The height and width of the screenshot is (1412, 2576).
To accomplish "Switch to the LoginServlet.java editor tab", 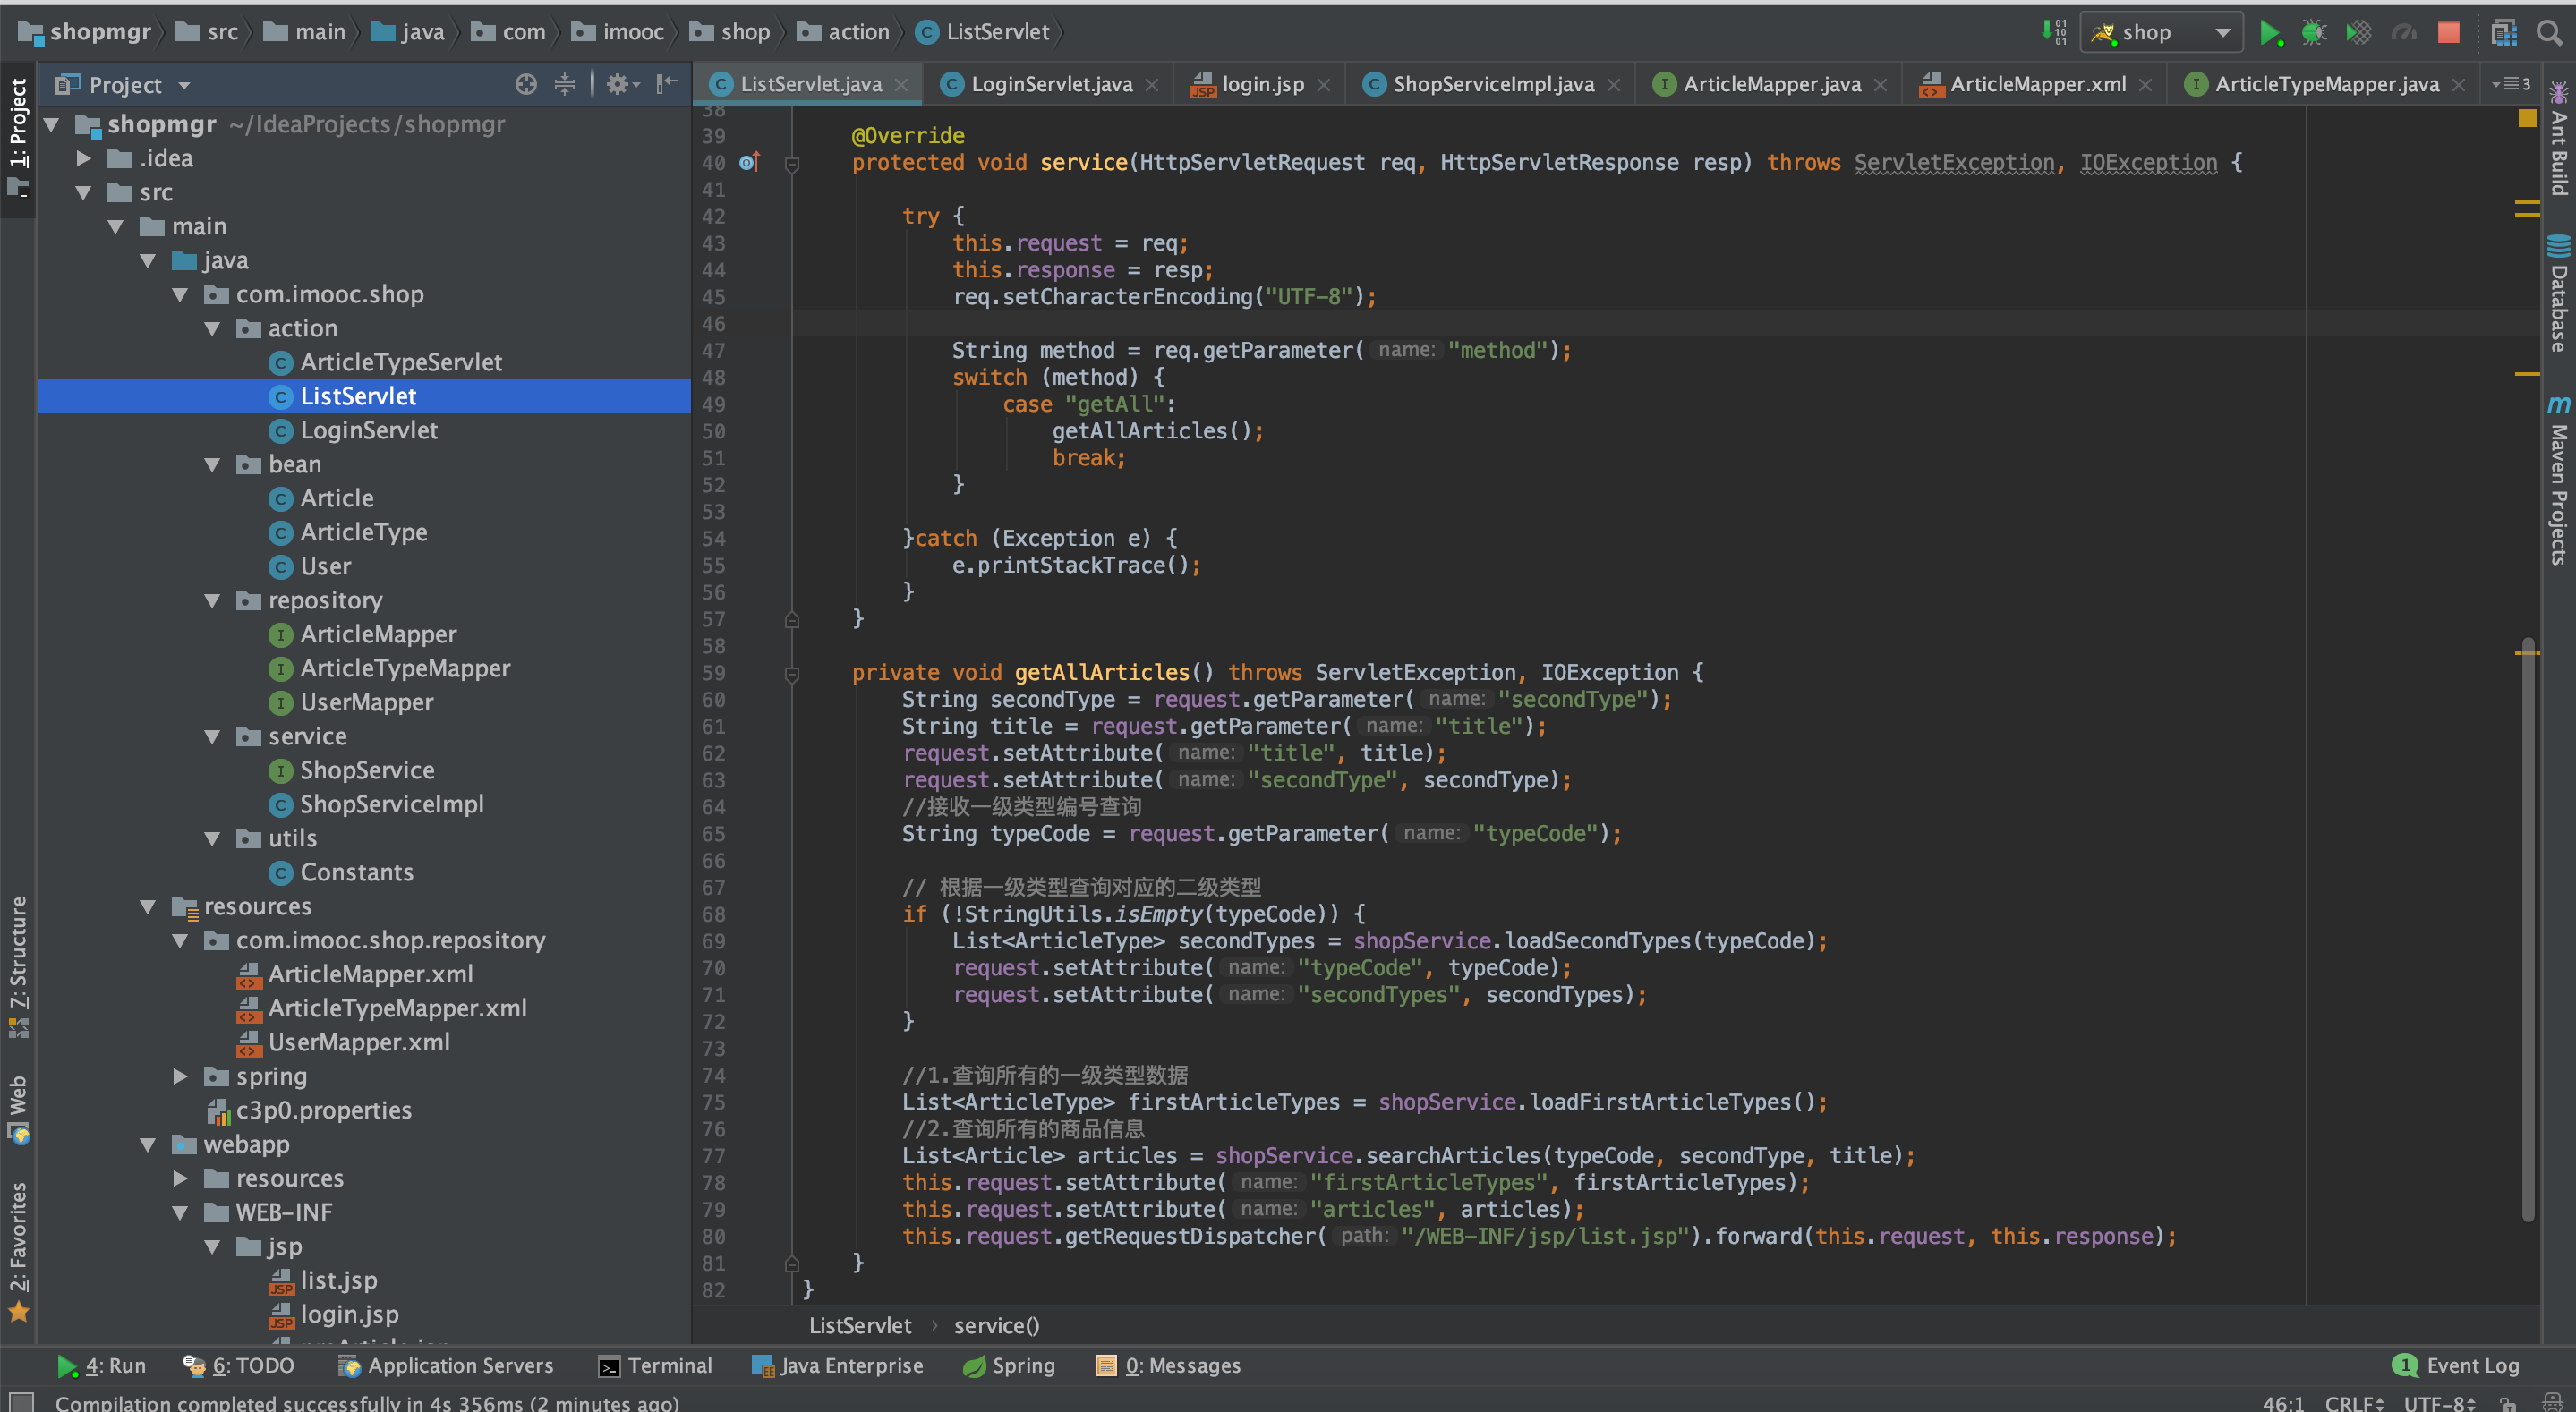I will pyautogui.click(x=1050, y=84).
